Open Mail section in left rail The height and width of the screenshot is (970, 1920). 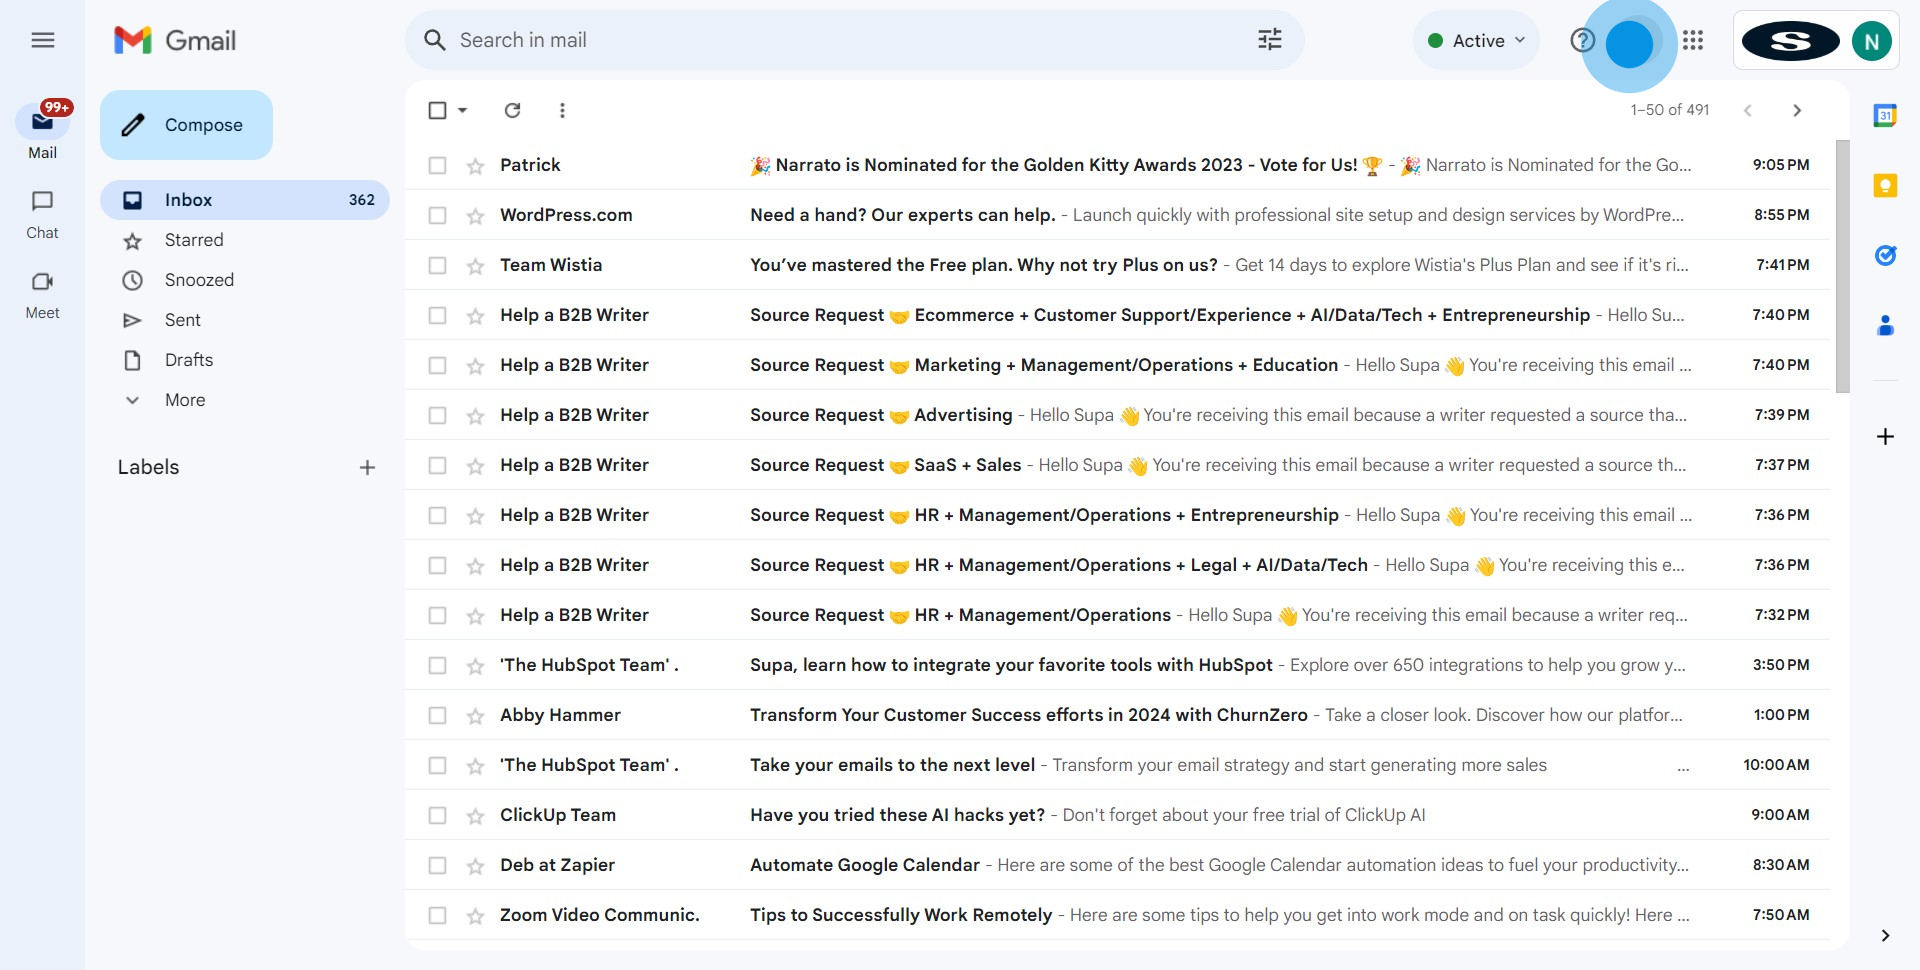[42, 131]
